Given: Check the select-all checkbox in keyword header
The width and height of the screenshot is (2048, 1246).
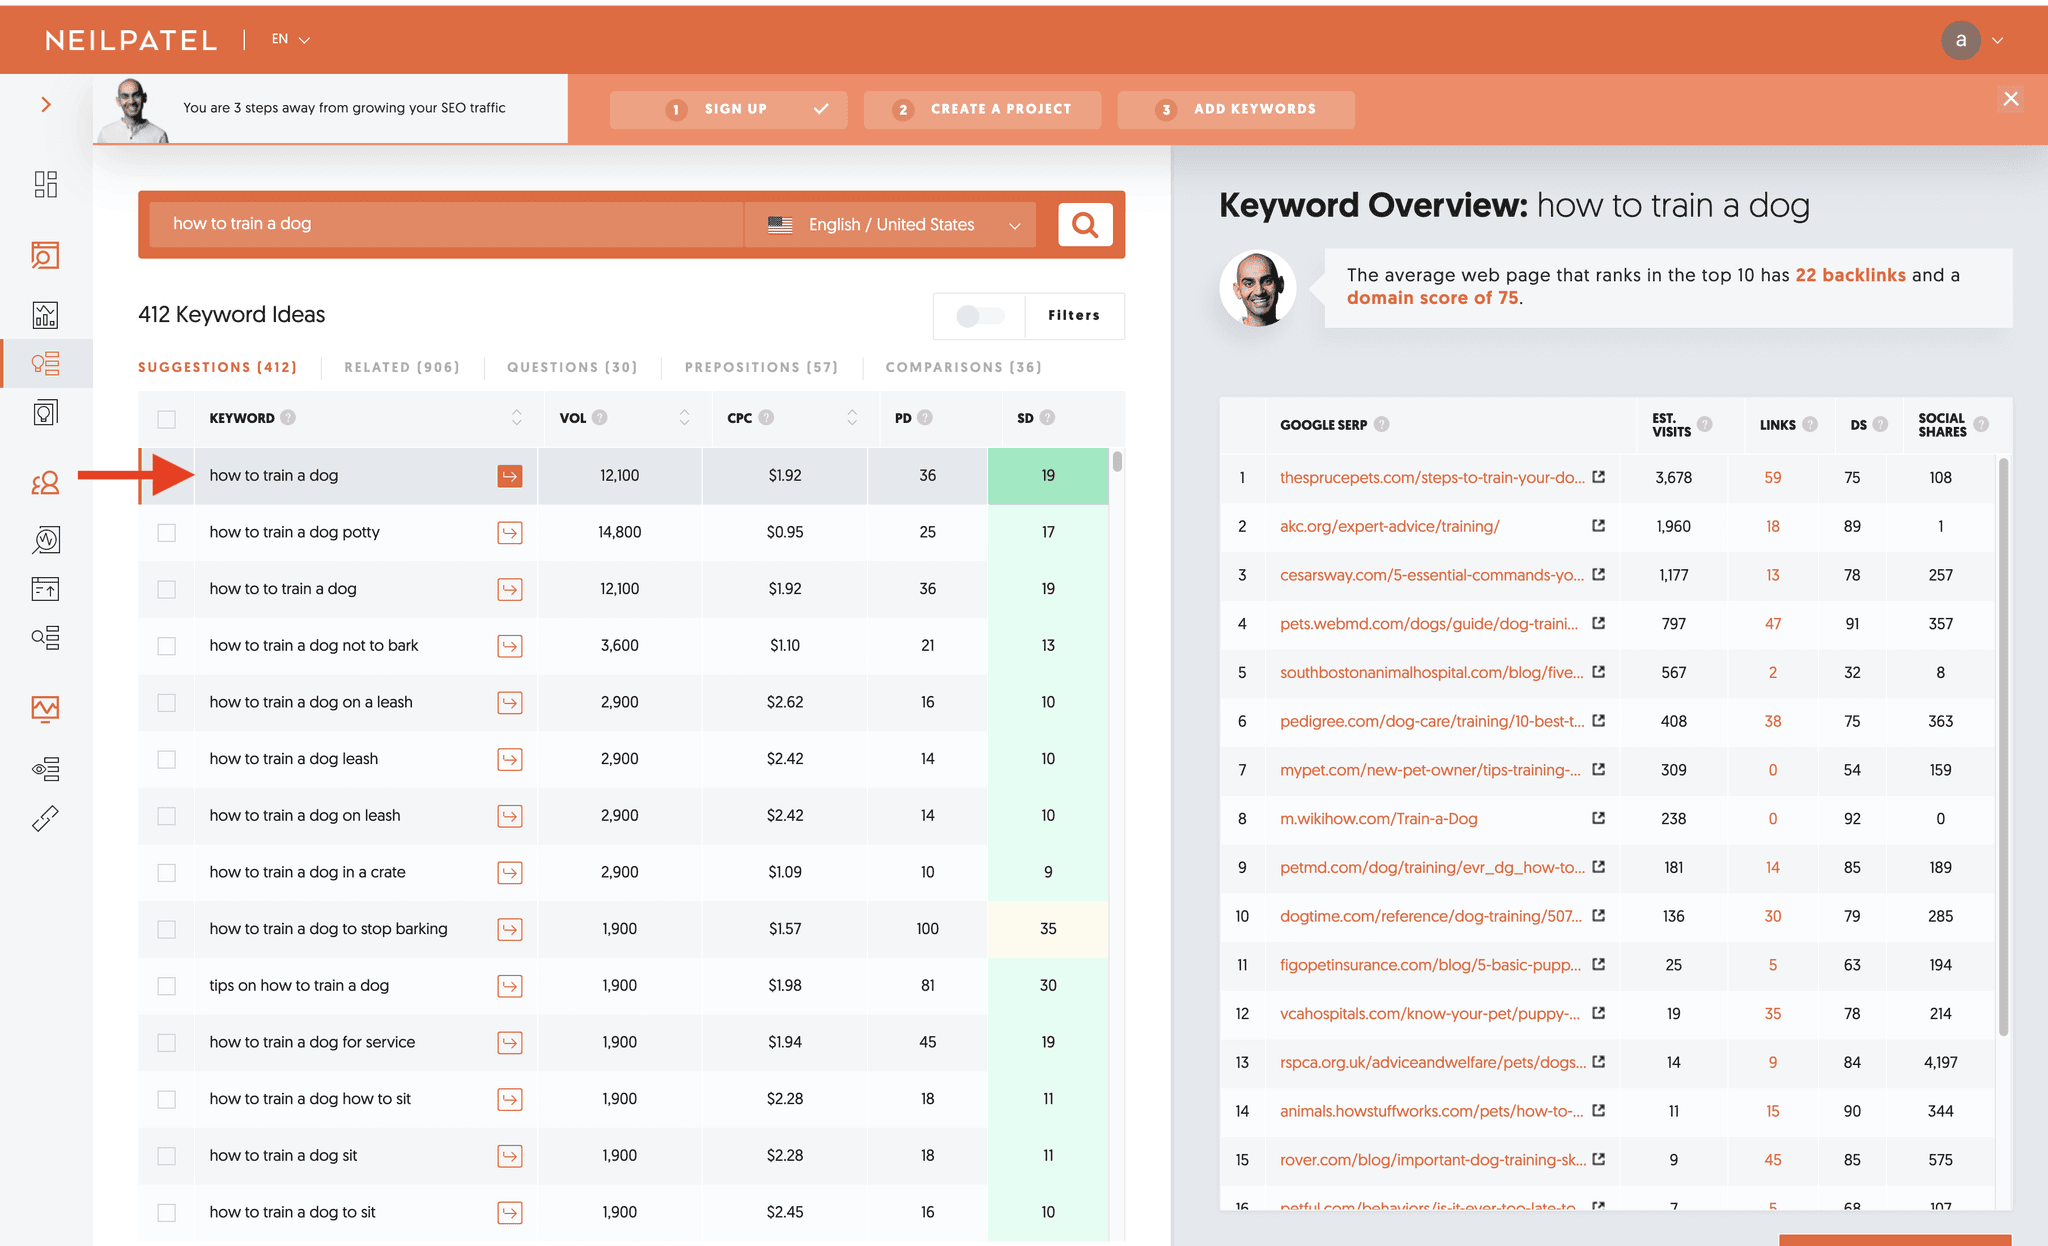Looking at the screenshot, I should click(167, 419).
